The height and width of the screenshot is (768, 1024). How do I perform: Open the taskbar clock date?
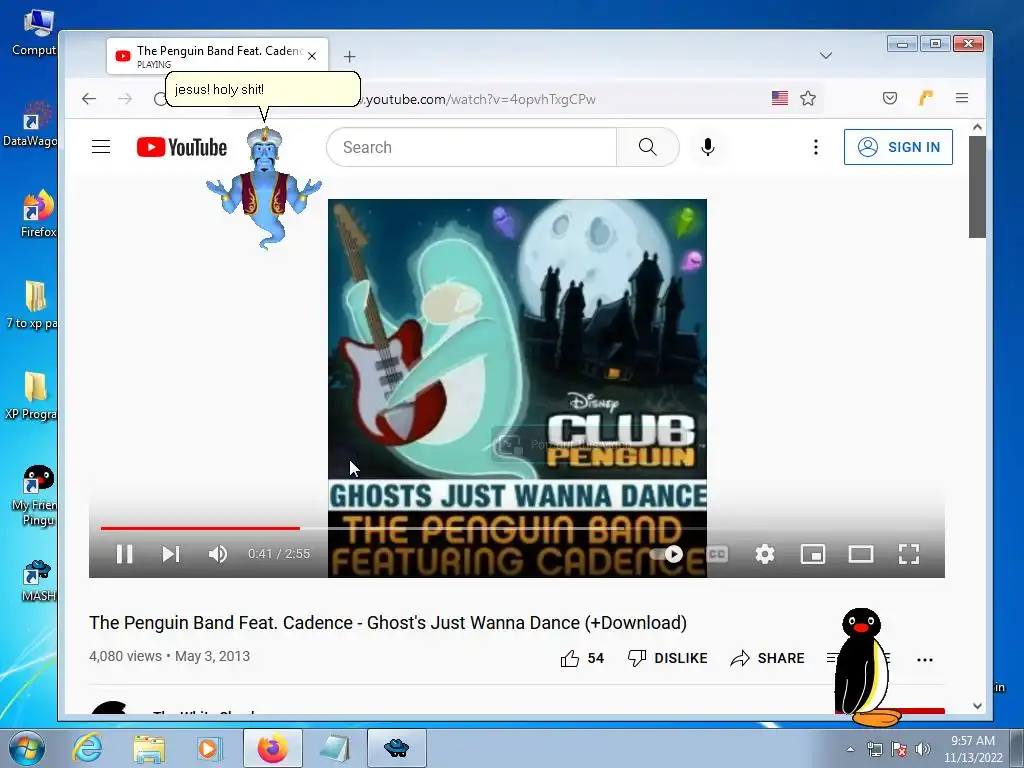tap(972, 749)
